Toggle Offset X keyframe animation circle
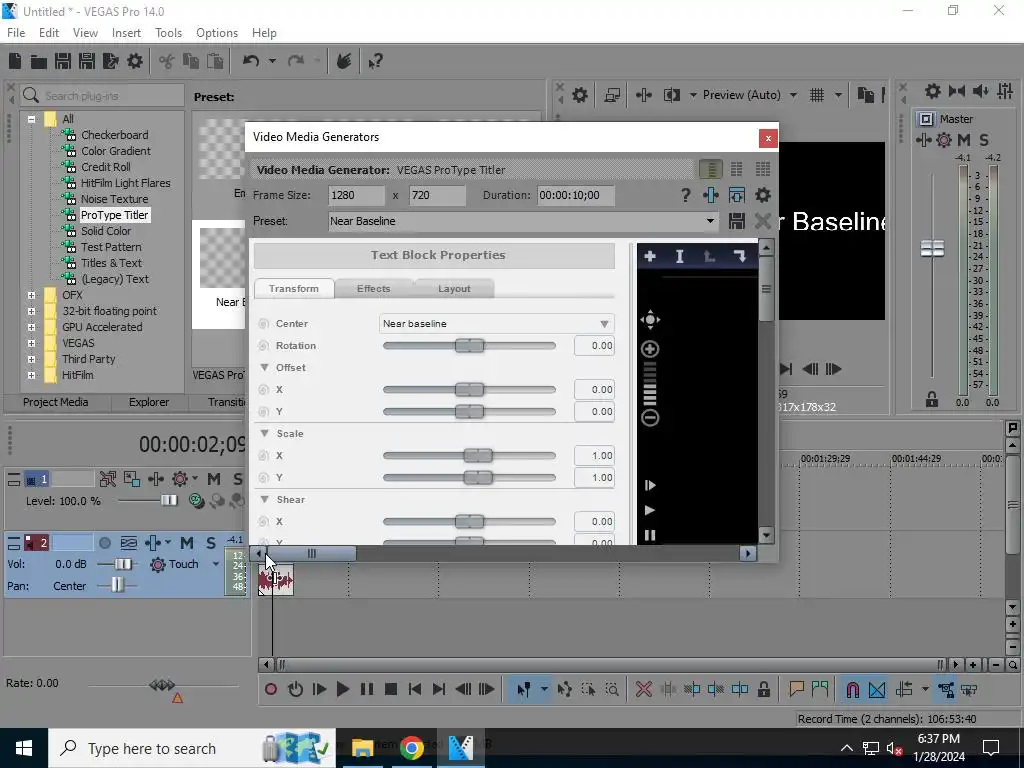1024x768 pixels. (x=264, y=390)
